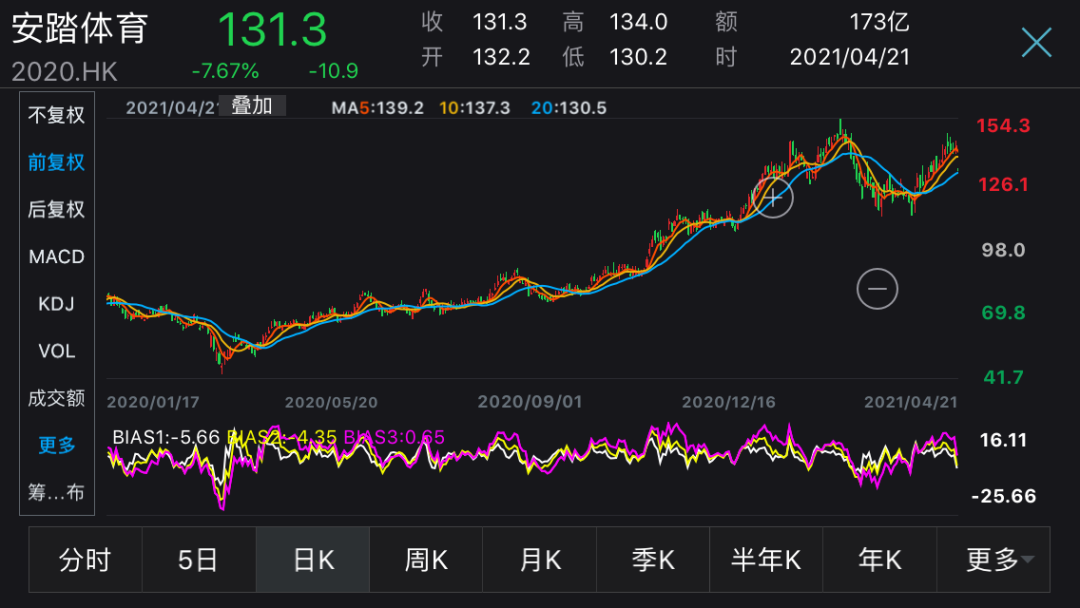Image resolution: width=1080 pixels, height=608 pixels.
Task: Tap the date 2021/04/21 in header
Action: coord(849,57)
